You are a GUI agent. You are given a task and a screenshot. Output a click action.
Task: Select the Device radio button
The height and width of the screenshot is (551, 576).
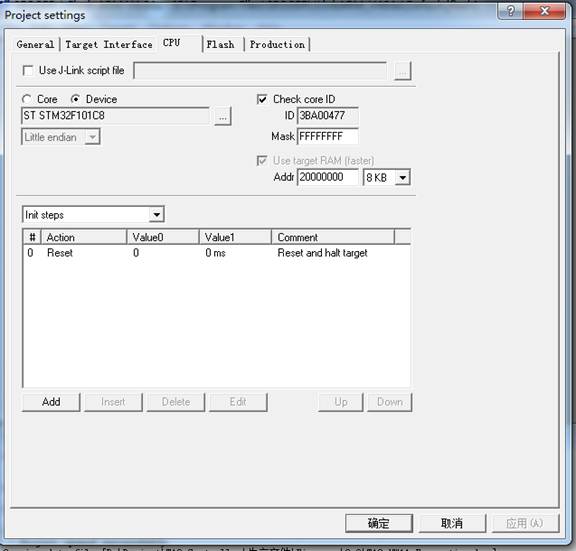click(x=75, y=99)
